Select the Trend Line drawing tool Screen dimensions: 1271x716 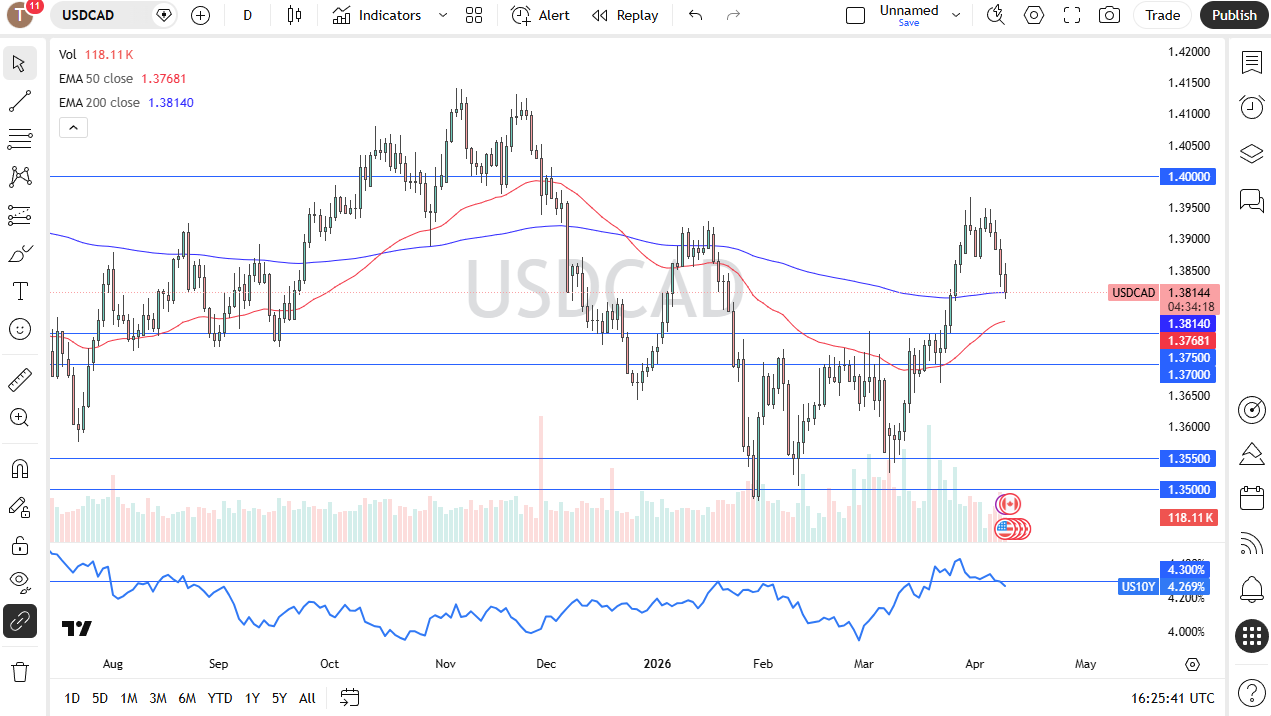tap(20, 100)
